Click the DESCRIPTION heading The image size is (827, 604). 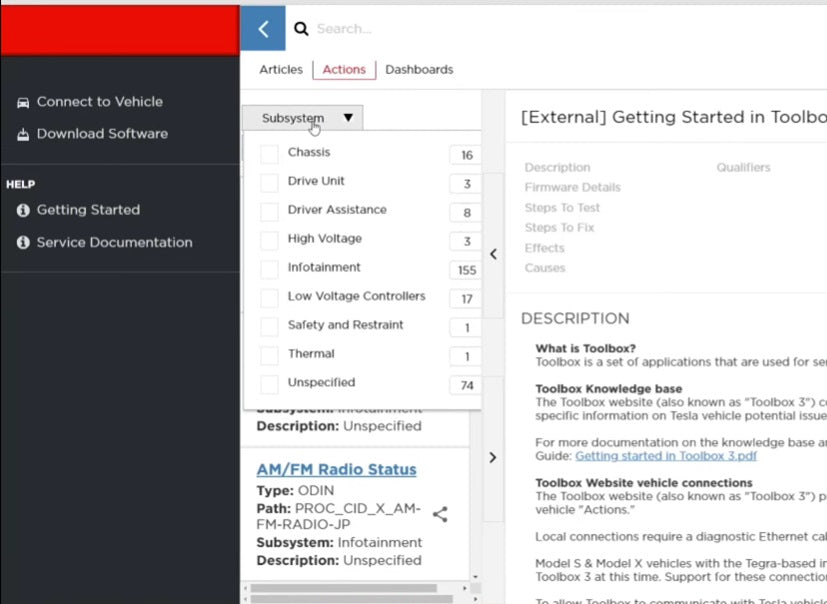[575, 319]
